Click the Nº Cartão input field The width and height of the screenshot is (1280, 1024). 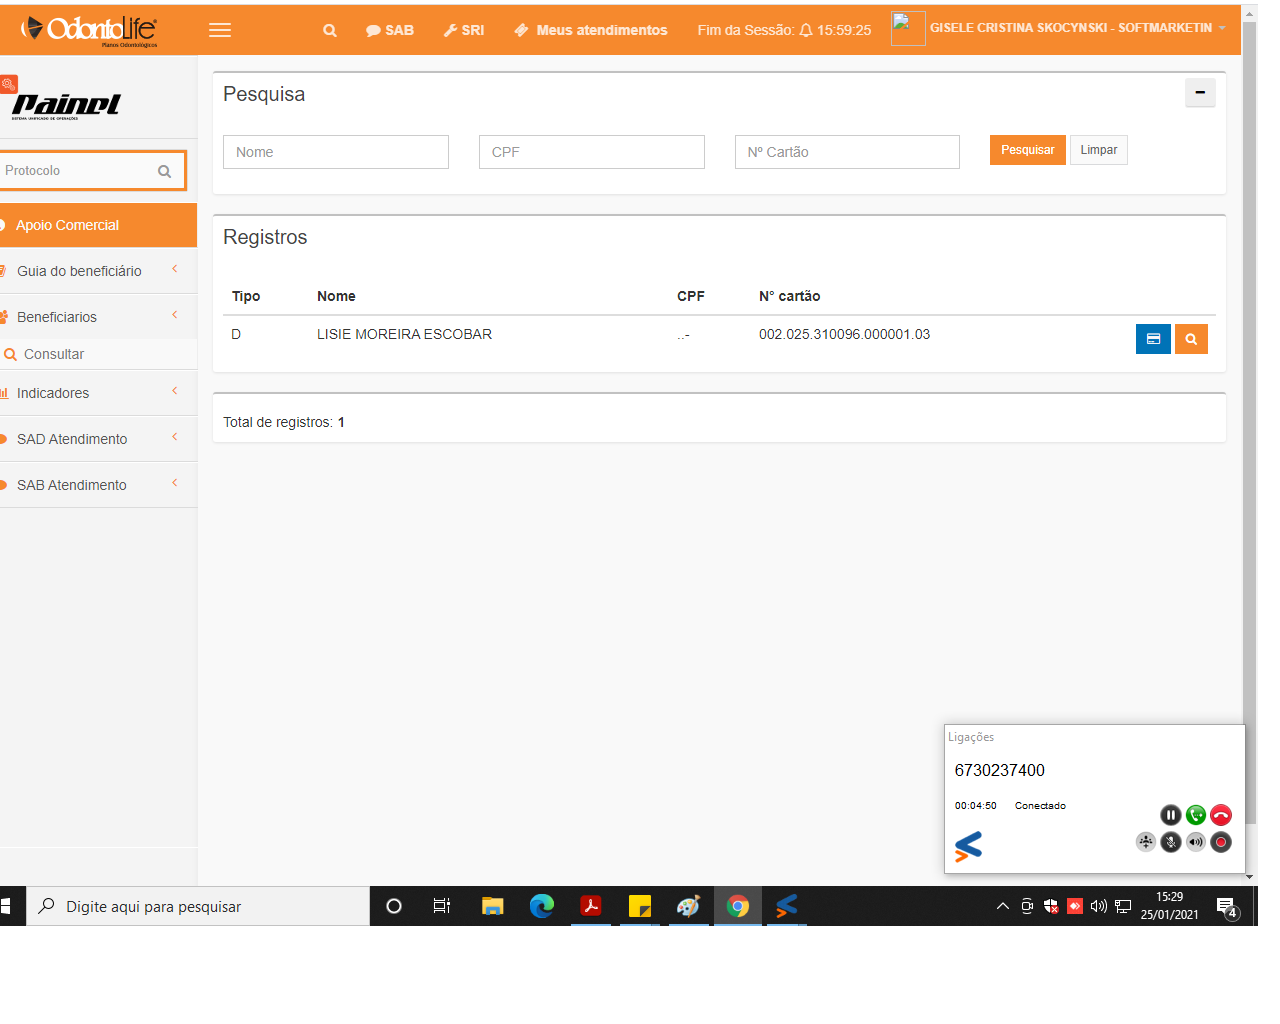tap(847, 152)
